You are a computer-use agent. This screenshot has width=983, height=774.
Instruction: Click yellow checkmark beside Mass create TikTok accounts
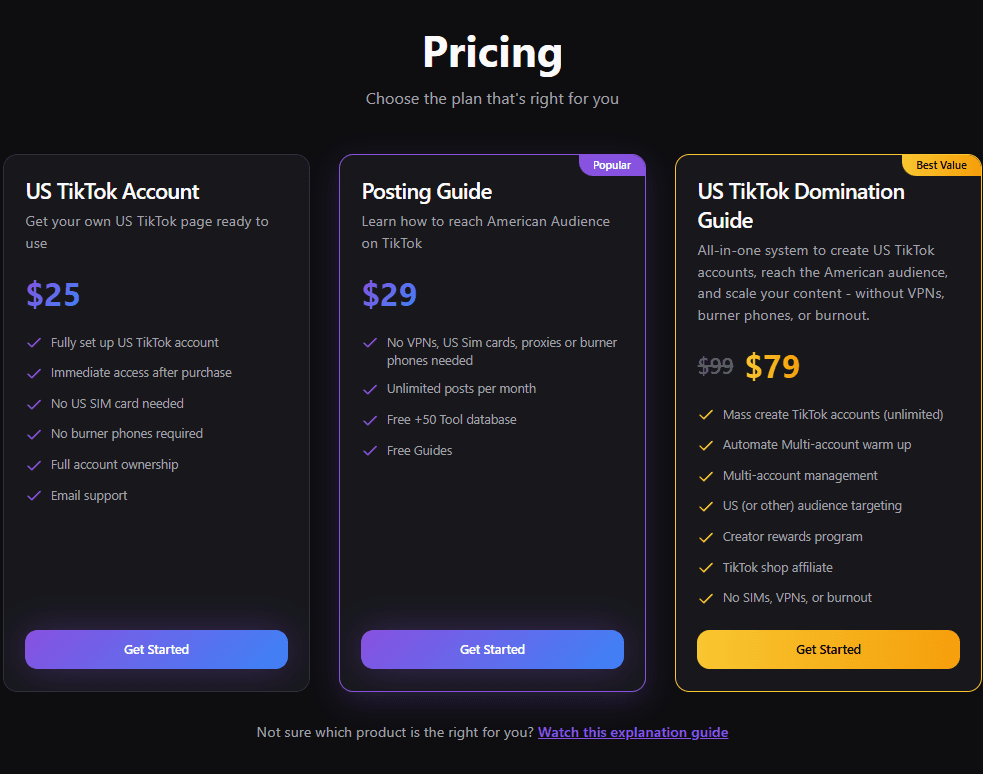tap(706, 415)
